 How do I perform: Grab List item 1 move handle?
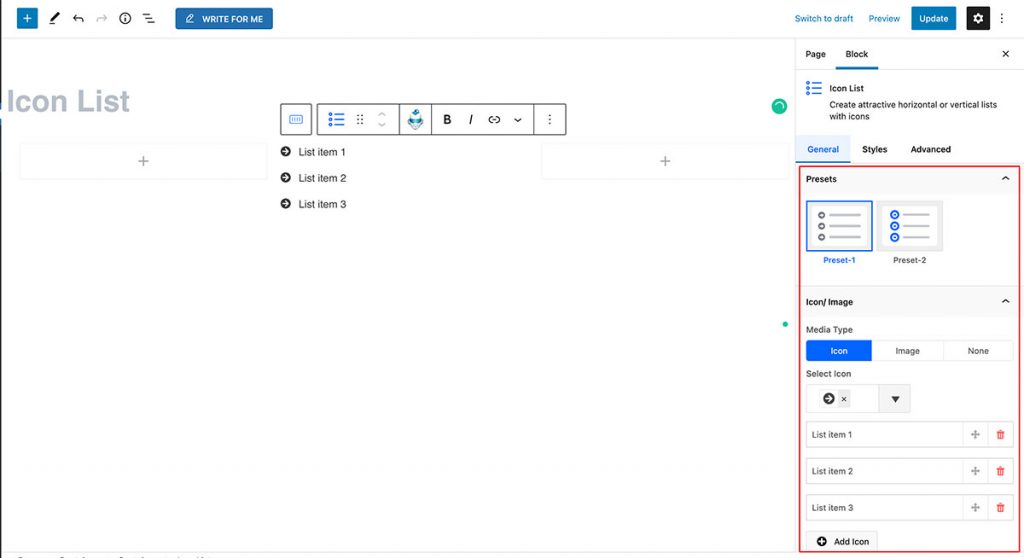975,435
